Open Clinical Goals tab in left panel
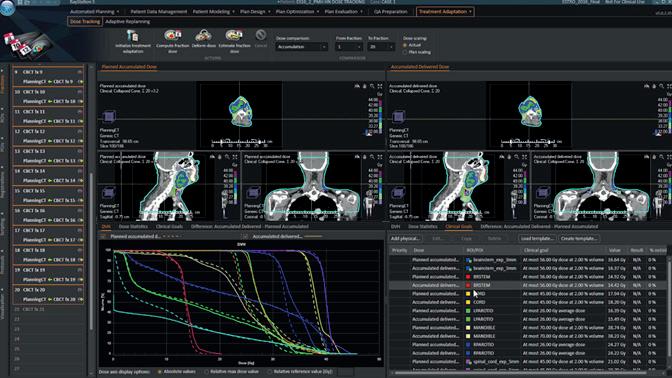 tap(169, 226)
